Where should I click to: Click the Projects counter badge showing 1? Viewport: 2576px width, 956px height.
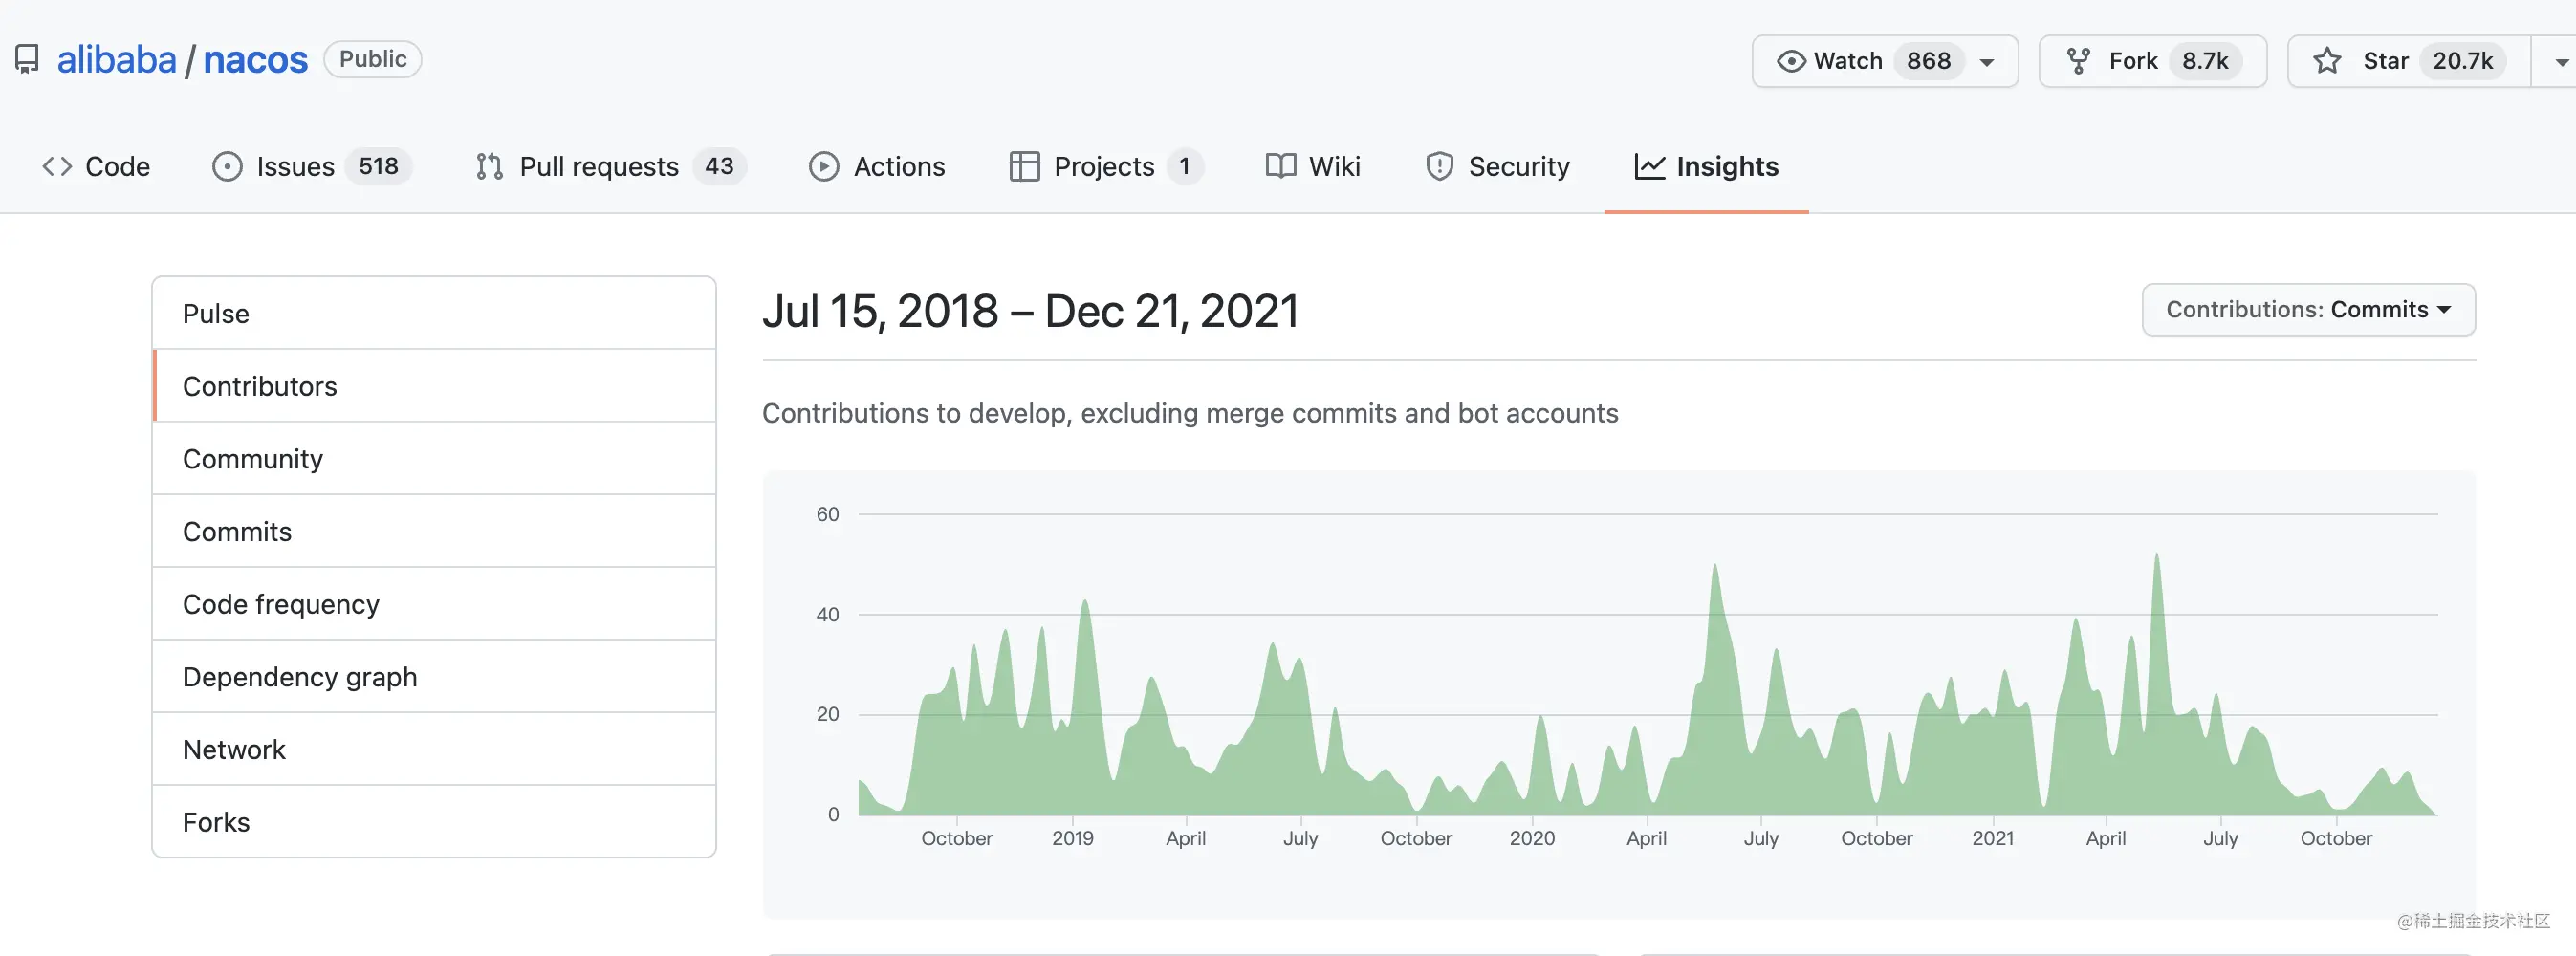coord(1184,166)
